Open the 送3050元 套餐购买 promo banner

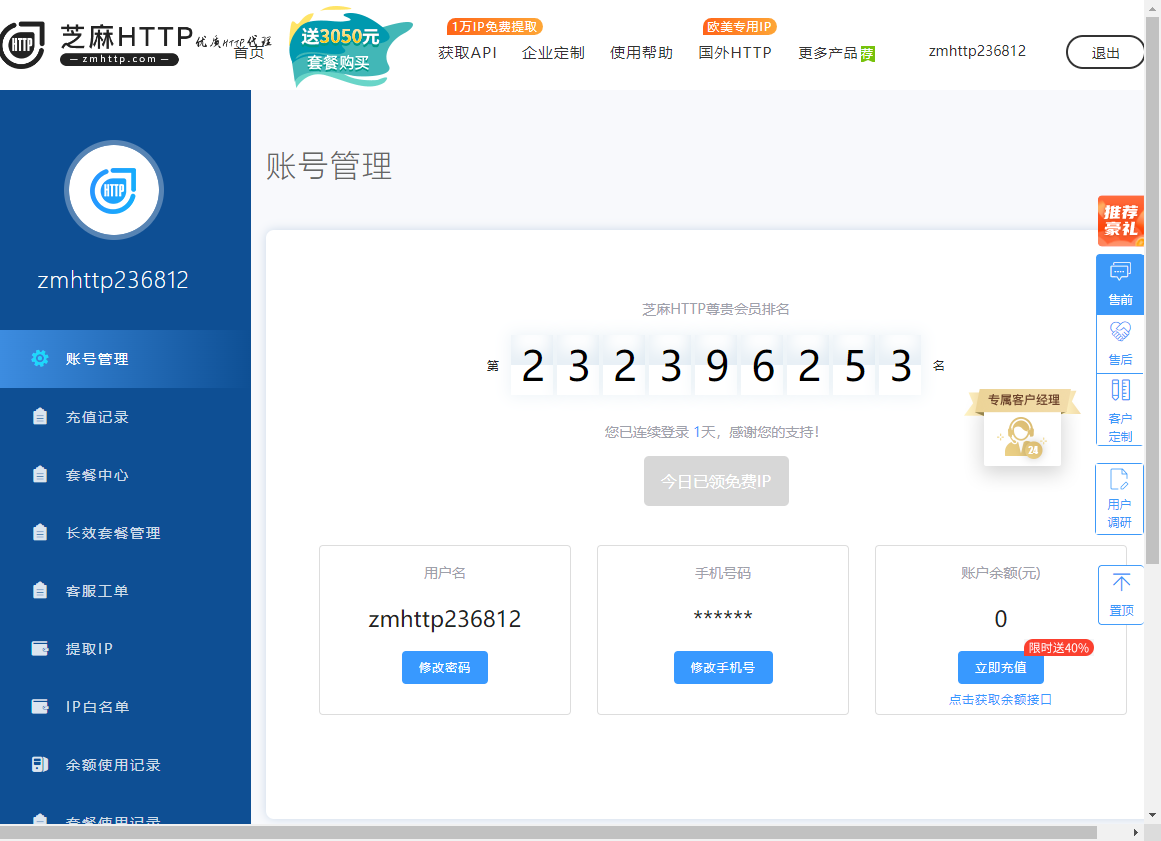(x=349, y=47)
